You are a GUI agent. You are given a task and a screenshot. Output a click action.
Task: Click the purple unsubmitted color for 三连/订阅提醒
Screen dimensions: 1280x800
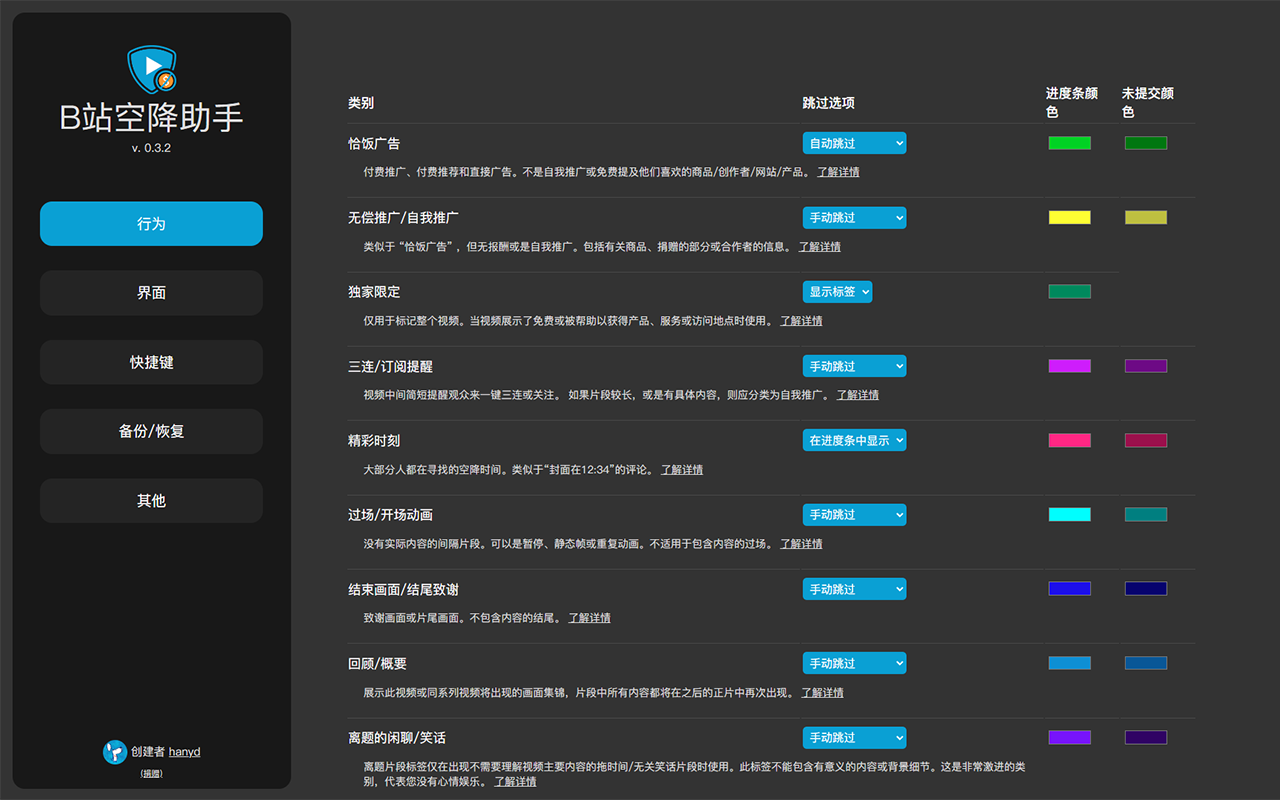coord(1146,365)
